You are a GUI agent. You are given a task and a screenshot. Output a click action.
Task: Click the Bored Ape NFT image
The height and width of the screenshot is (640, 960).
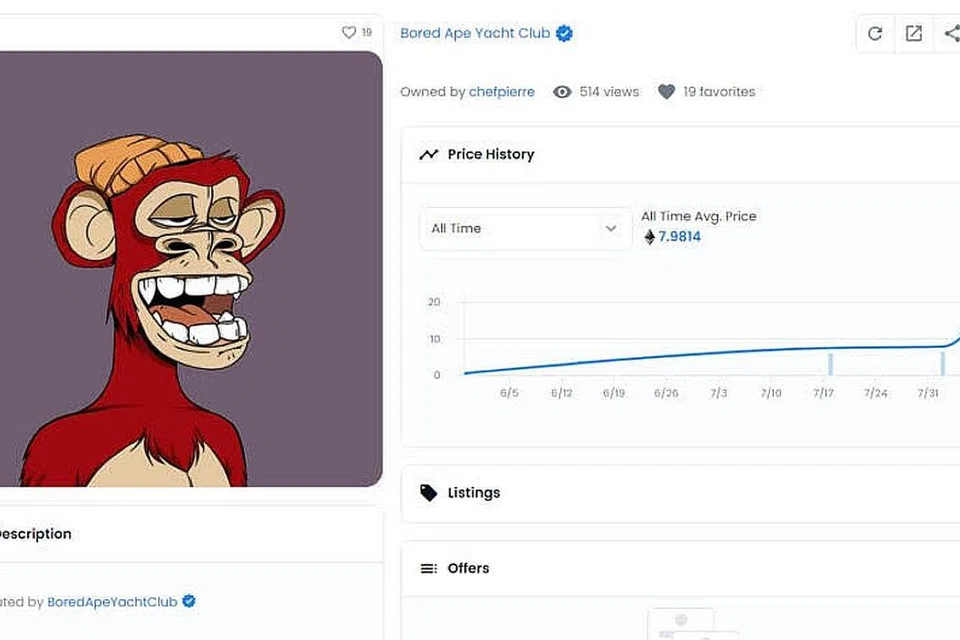(x=190, y=268)
